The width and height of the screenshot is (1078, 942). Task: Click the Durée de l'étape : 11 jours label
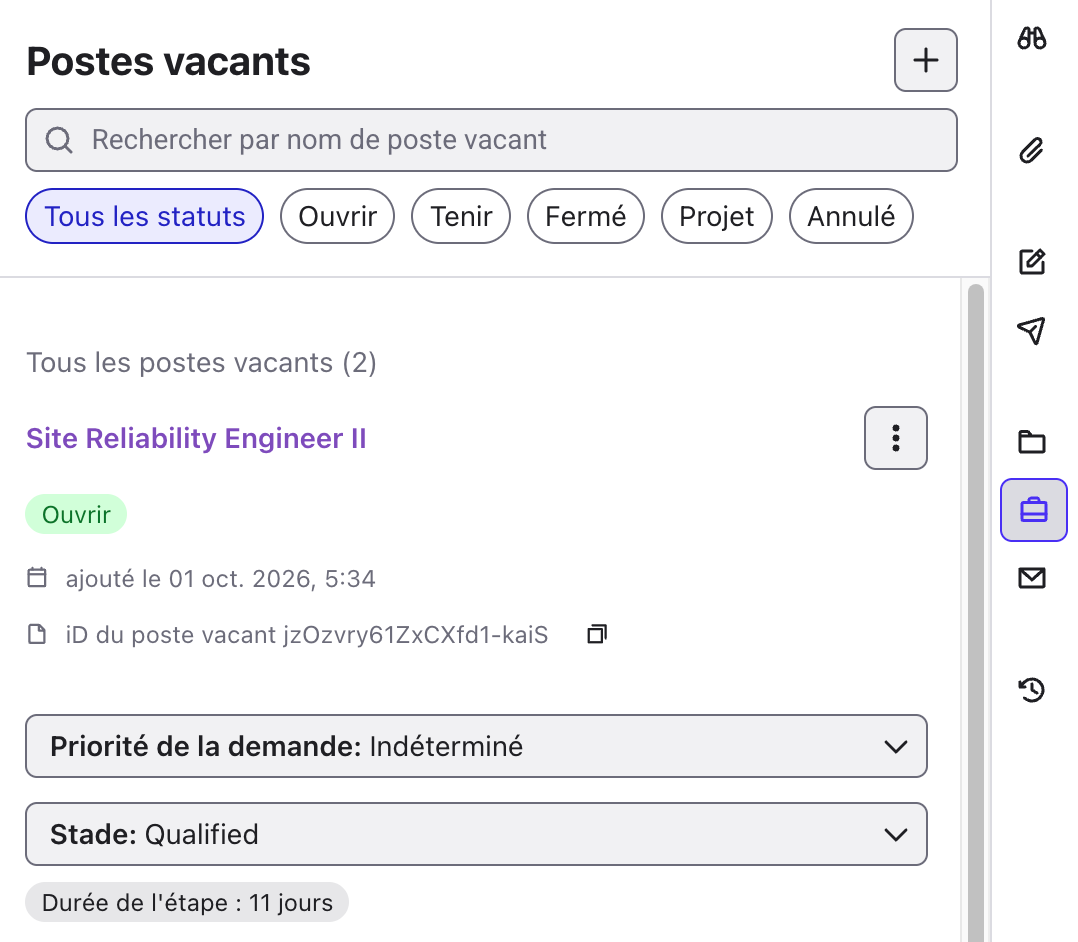click(187, 902)
